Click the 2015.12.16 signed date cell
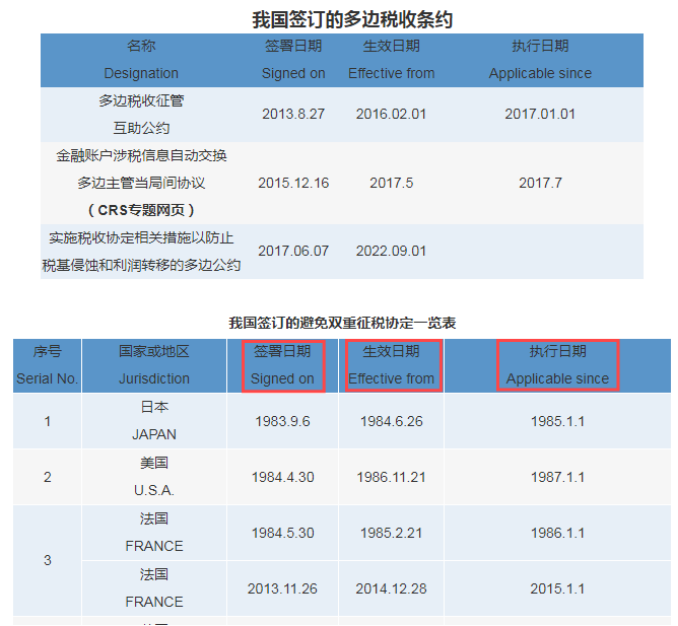678x626 pixels. (x=293, y=183)
